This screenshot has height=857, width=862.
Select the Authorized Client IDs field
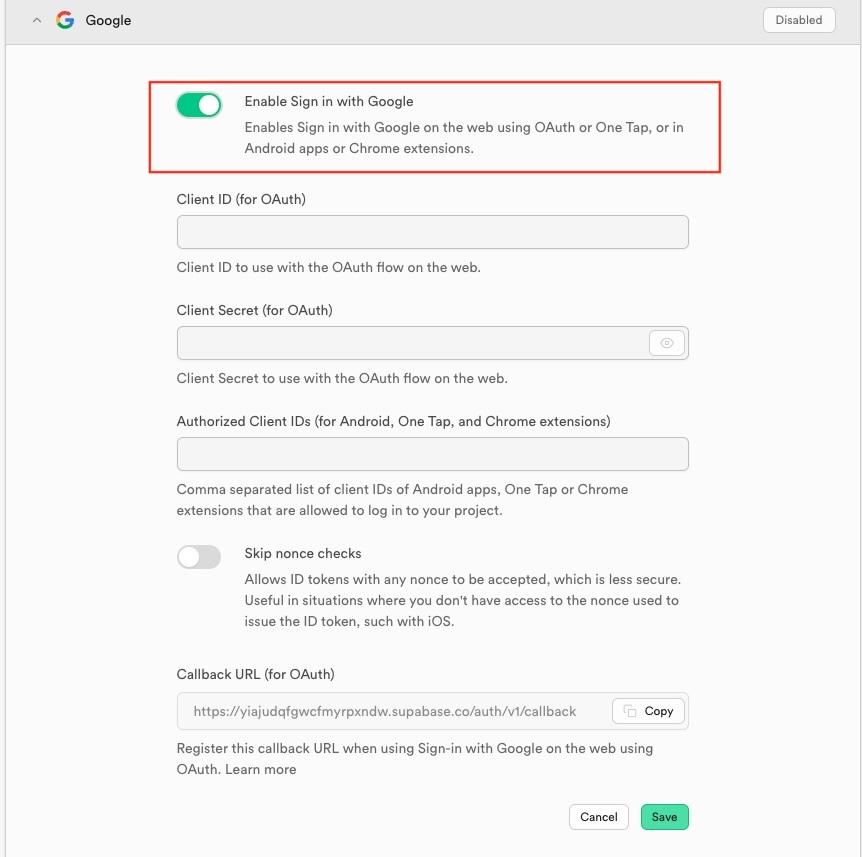(432, 453)
